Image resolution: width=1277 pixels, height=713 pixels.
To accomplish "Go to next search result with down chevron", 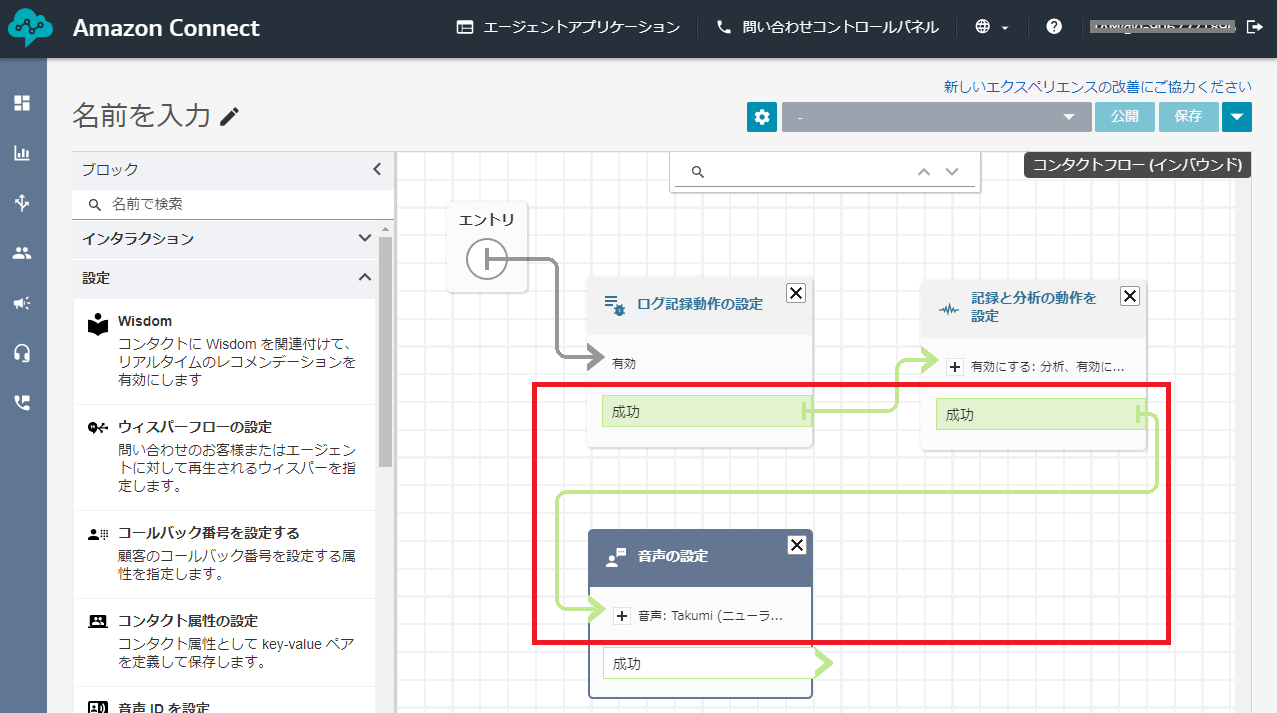I will click(x=952, y=172).
